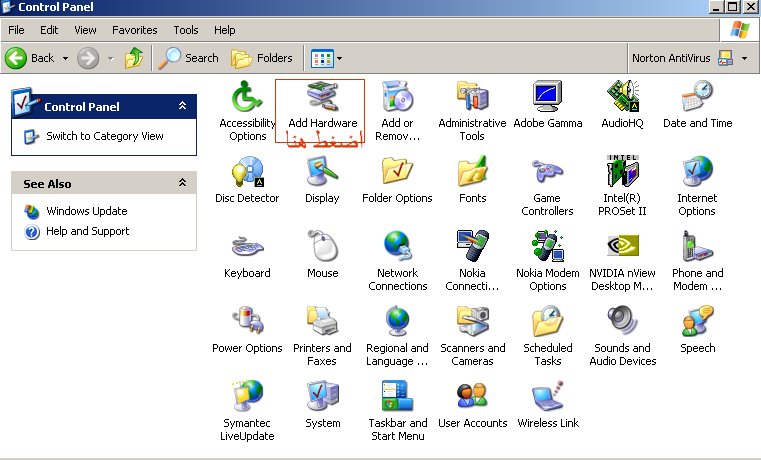
Task: Open the Favorites menu
Action: pyautogui.click(x=134, y=30)
